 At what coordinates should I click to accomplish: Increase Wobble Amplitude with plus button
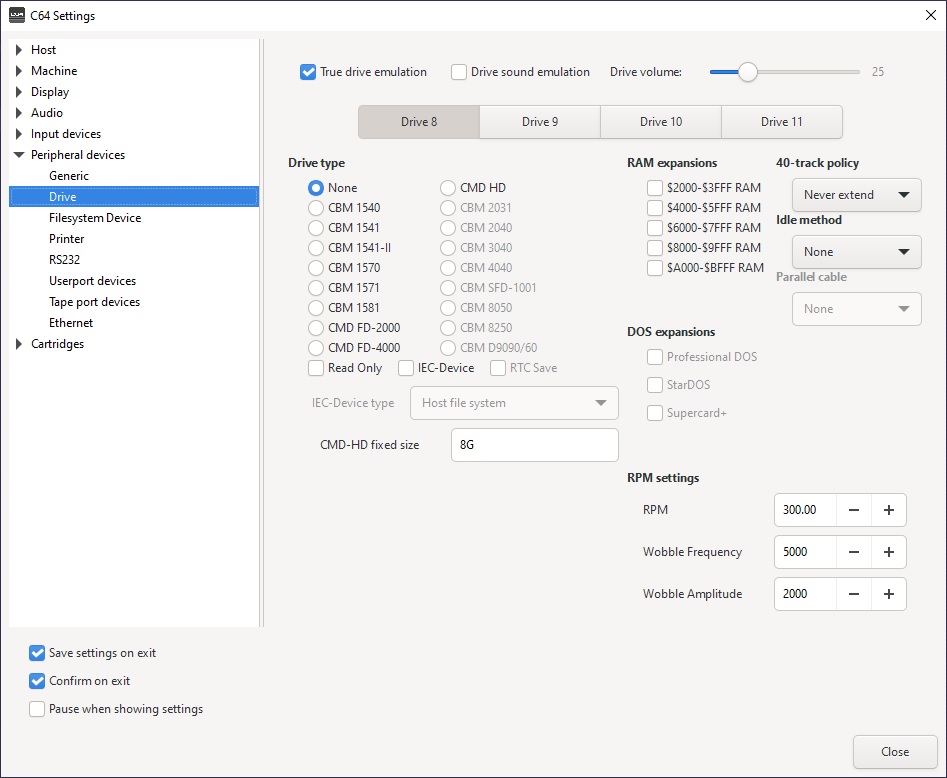pyautogui.click(x=888, y=594)
